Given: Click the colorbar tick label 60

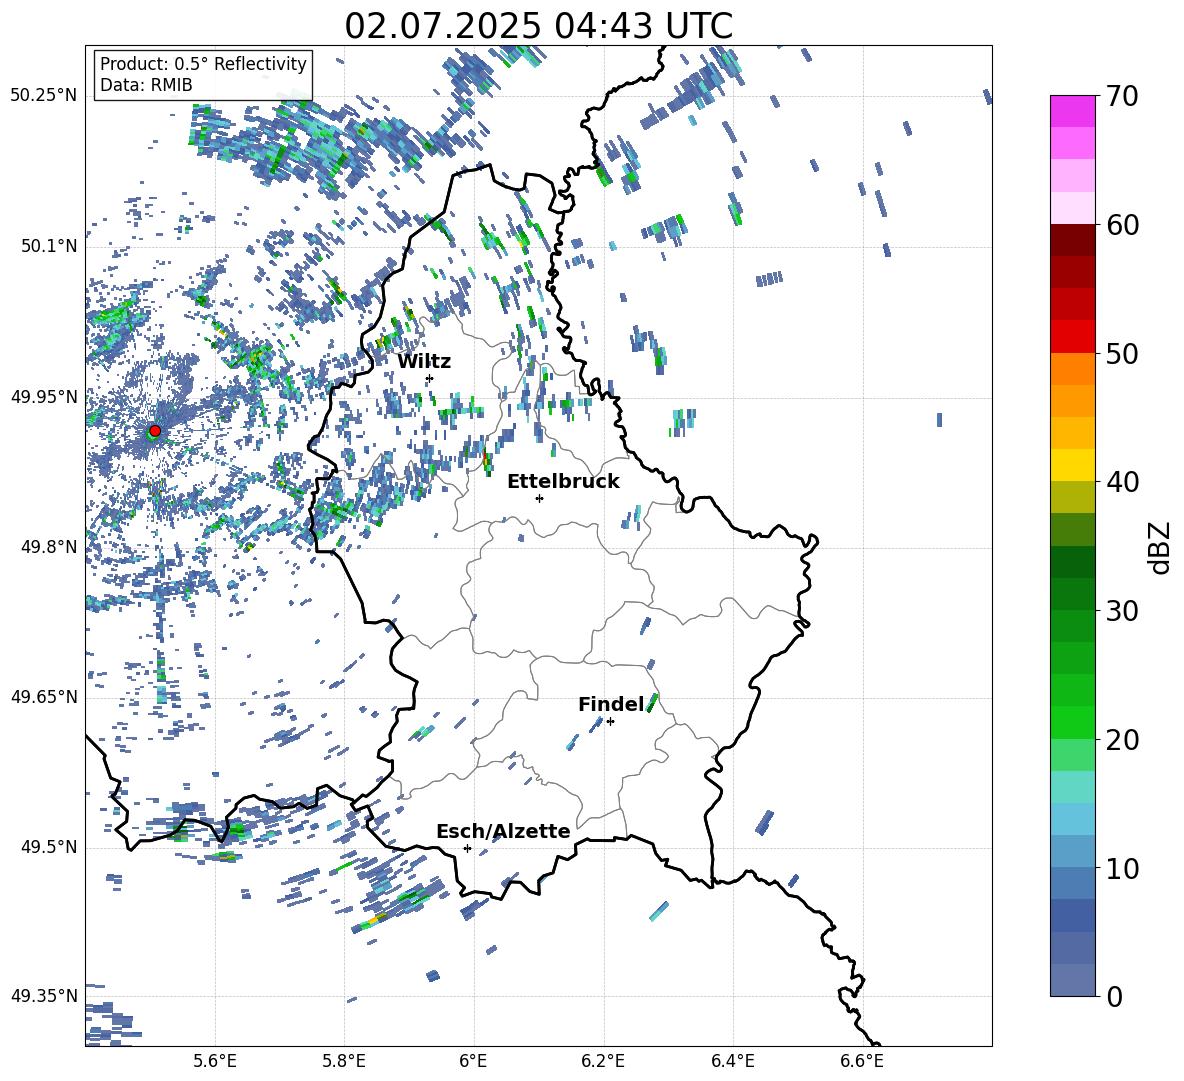Looking at the screenshot, I should tap(1122, 225).
